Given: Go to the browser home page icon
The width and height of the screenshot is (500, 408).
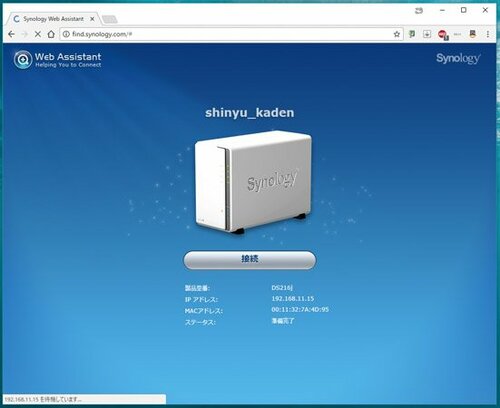Looking at the screenshot, I should (x=51, y=34).
